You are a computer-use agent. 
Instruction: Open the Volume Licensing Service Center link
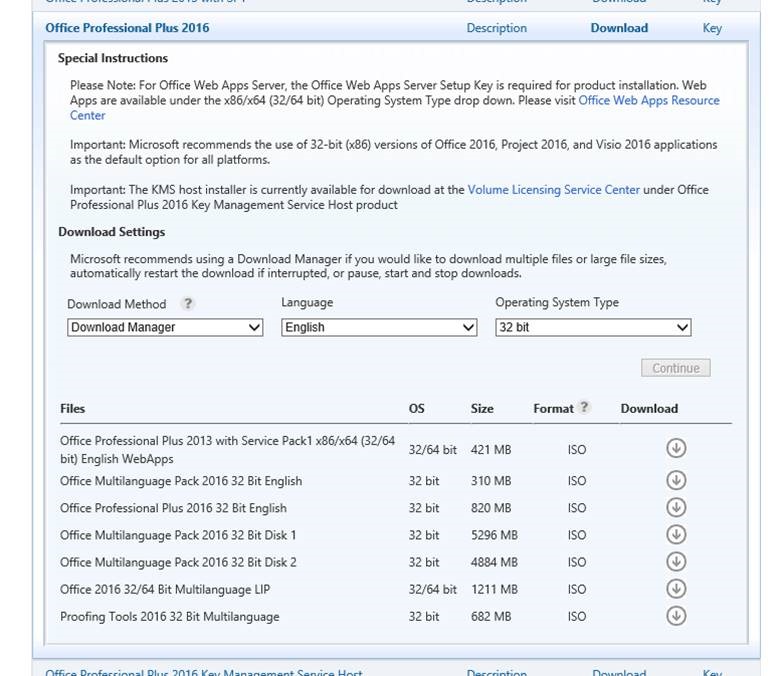point(553,190)
